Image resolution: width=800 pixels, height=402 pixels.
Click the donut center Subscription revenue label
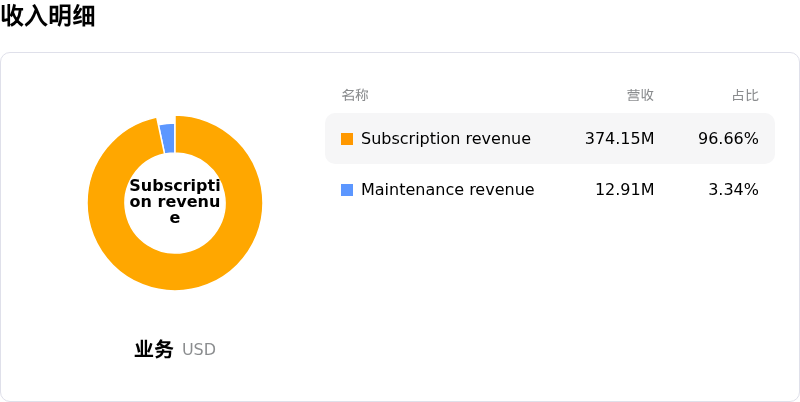point(175,202)
